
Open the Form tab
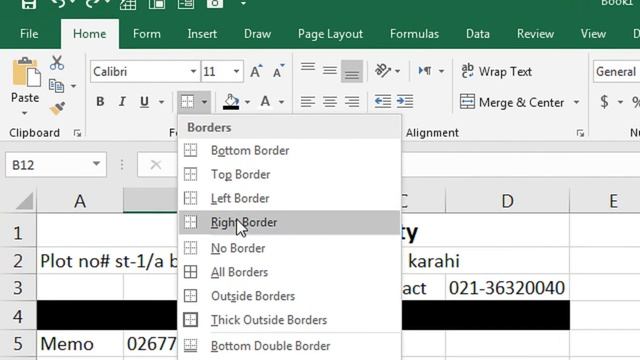[147, 34]
